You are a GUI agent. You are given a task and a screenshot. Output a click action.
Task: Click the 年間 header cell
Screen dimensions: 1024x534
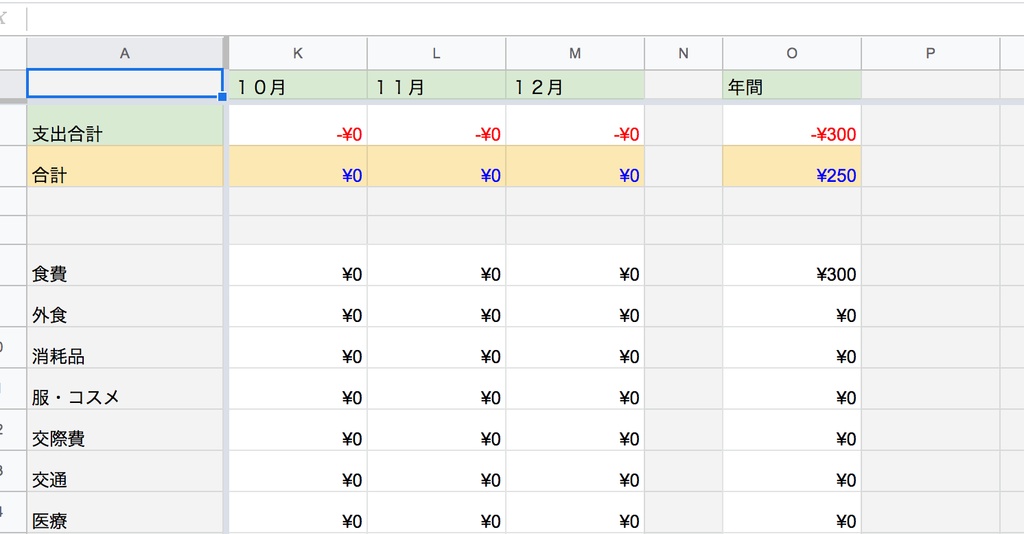point(792,85)
